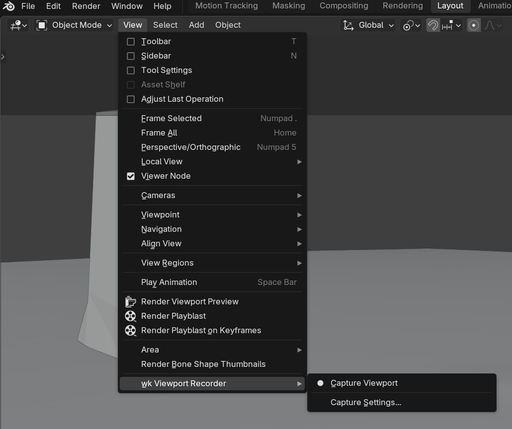Screen dimensions: 512x429
Task: Switch to Animation workspace tab
Action: click(495, 6)
